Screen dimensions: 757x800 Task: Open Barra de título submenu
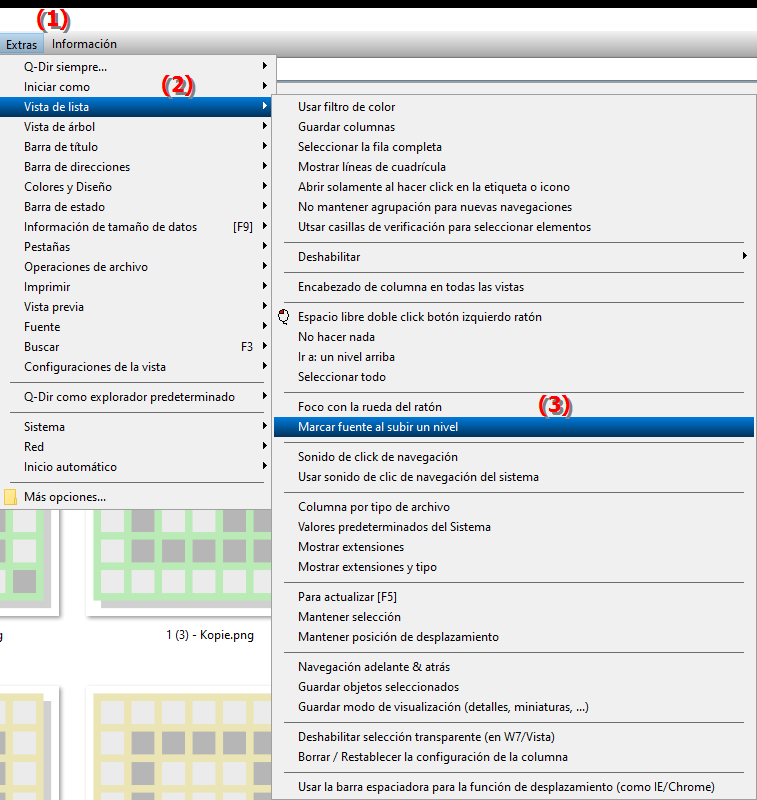138,147
